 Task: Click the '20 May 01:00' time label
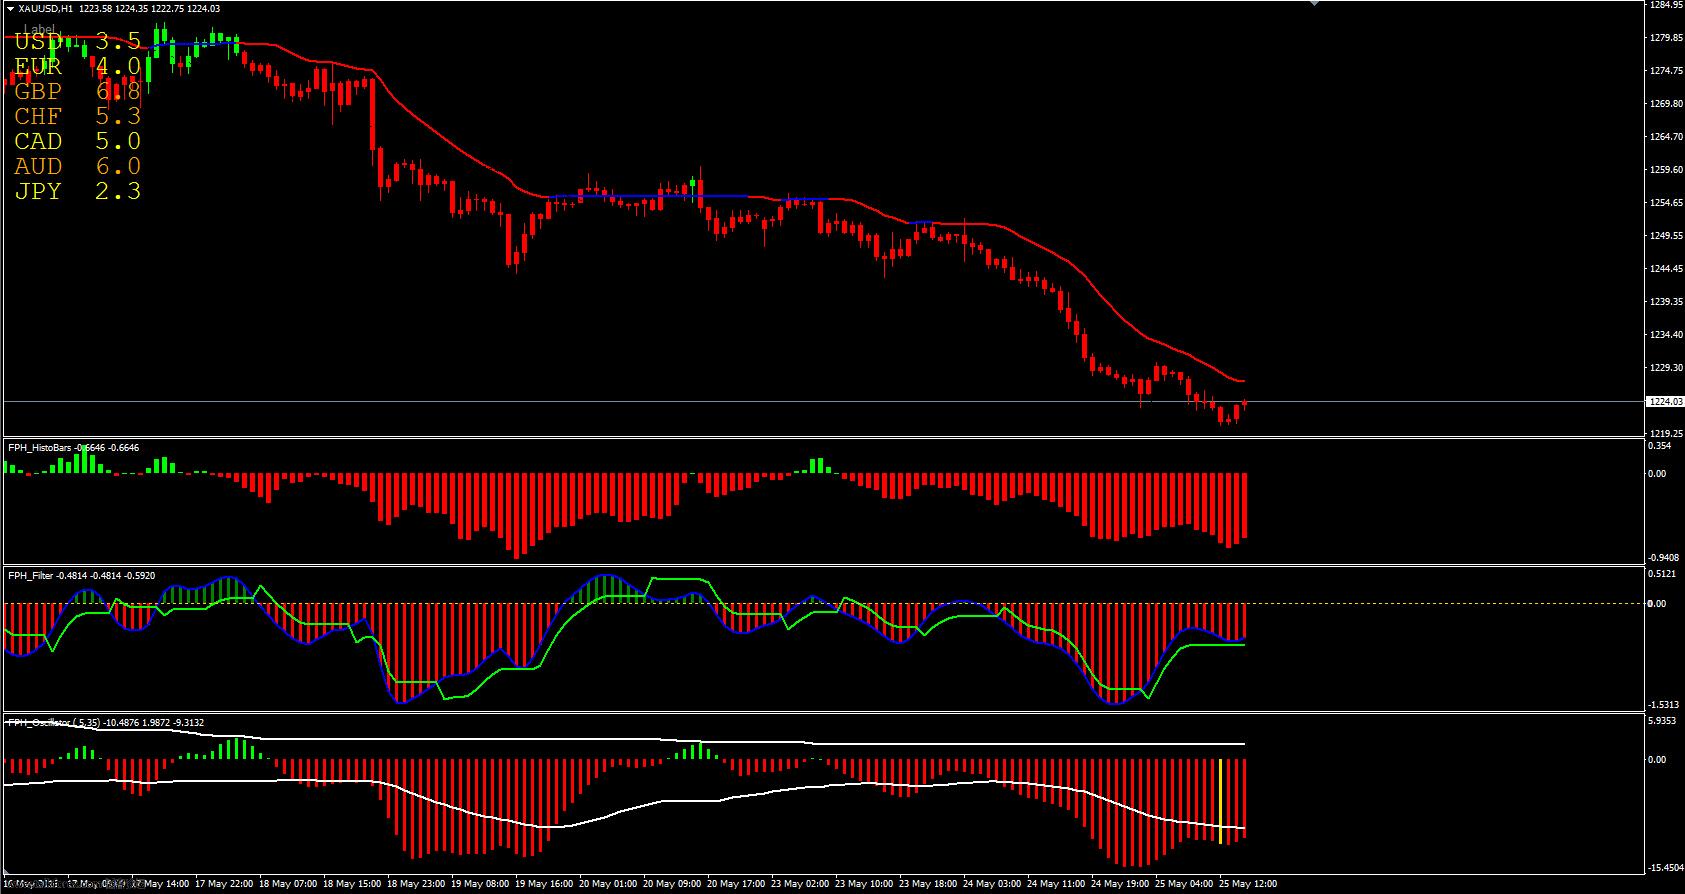[x=608, y=884]
